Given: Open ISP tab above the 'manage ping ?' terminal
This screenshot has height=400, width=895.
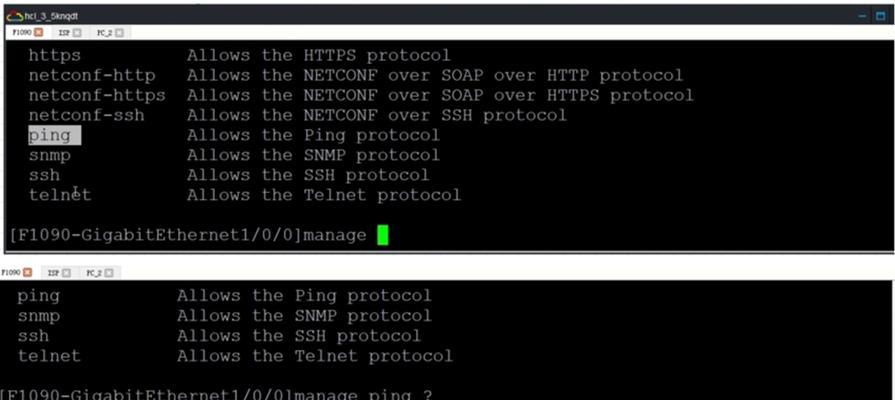Looking at the screenshot, I should [53, 273].
